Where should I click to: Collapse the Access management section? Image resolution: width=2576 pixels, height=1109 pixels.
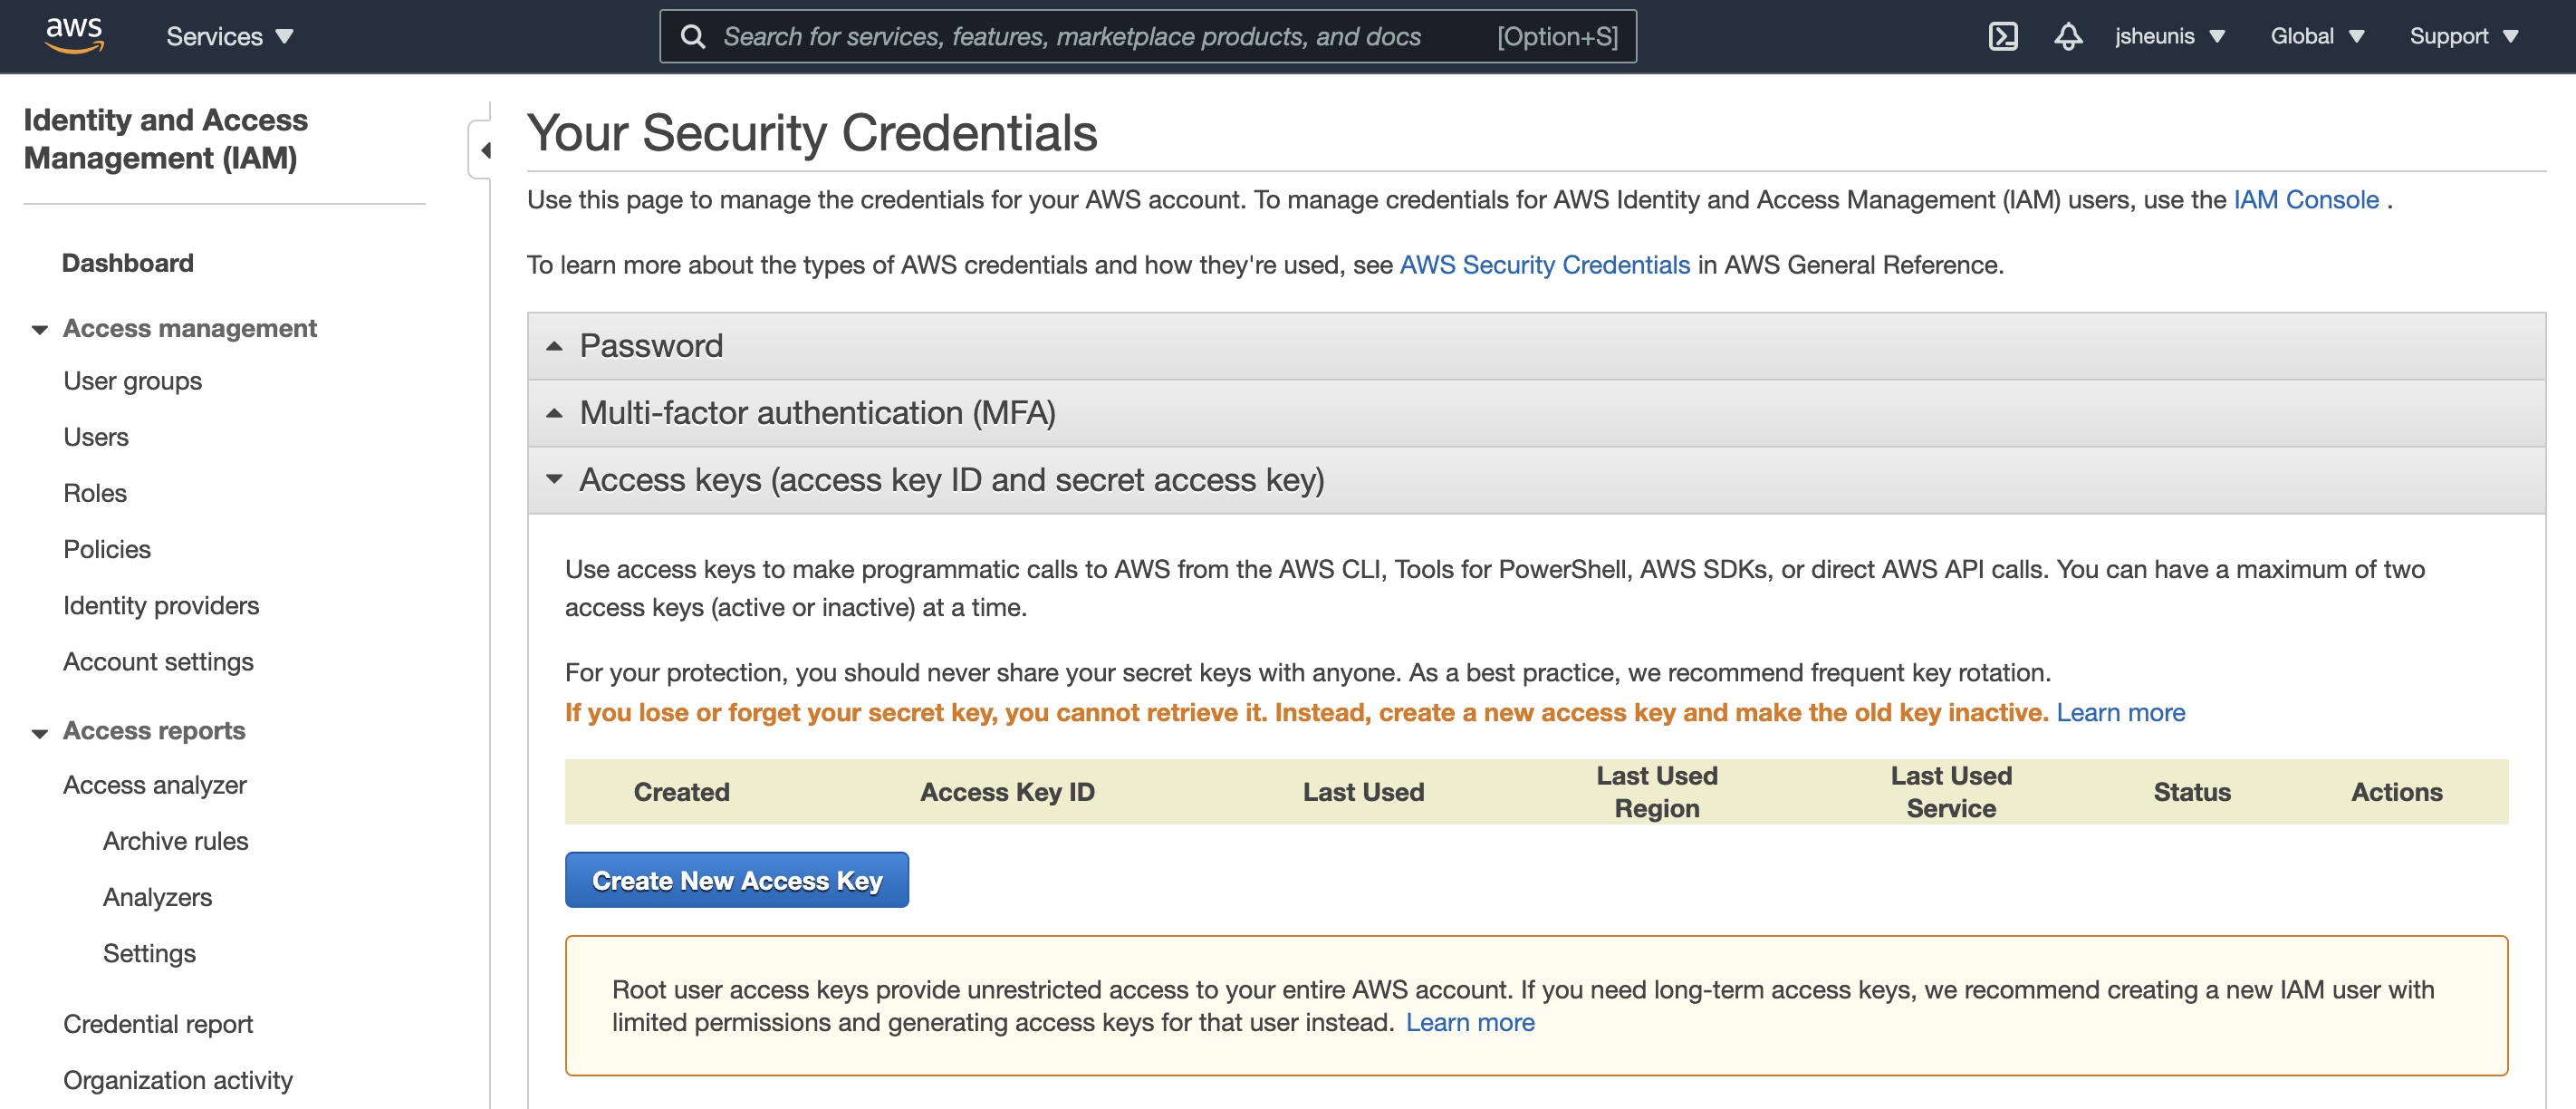(38, 329)
